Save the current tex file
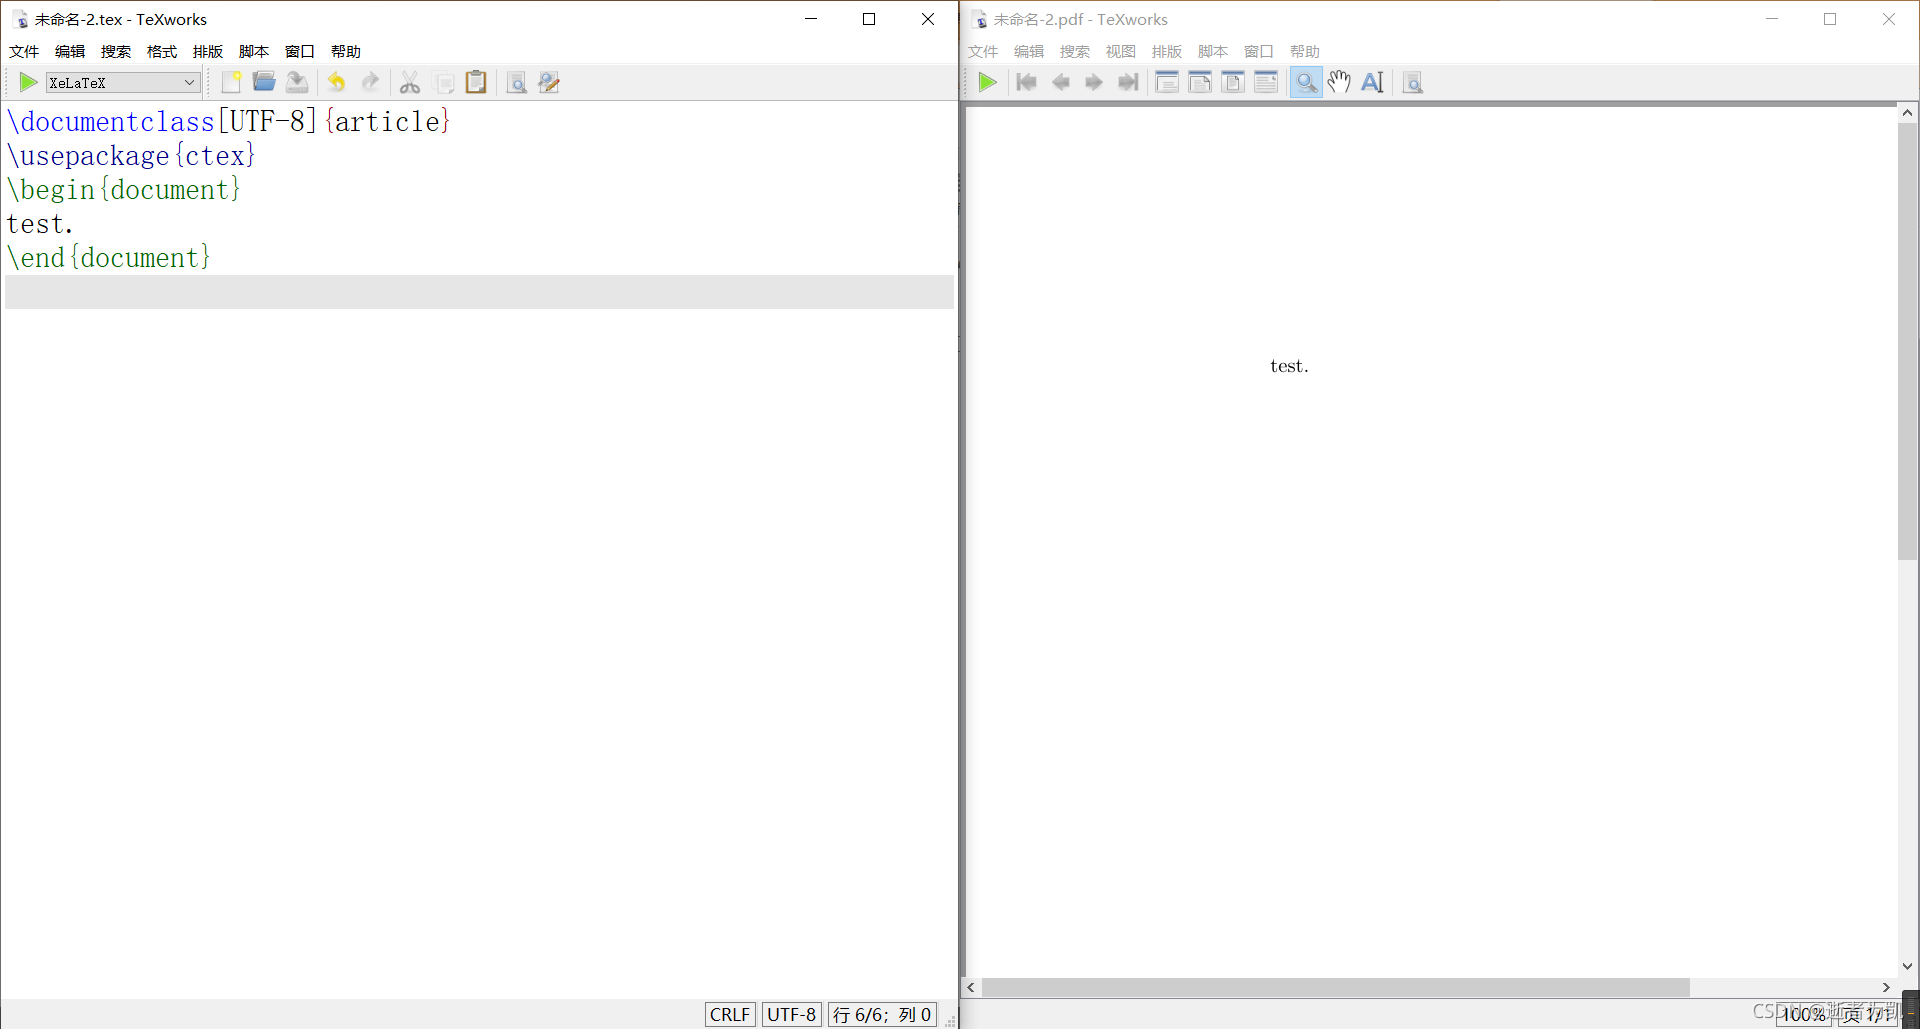The width and height of the screenshot is (1920, 1029). [297, 82]
